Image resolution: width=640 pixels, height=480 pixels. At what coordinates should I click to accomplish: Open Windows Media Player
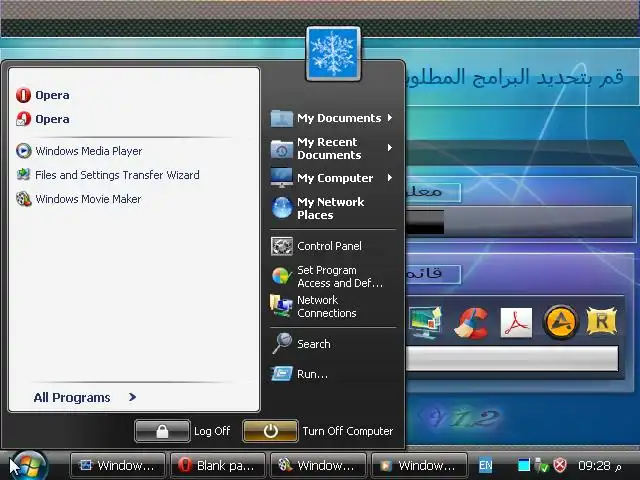click(x=79, y=151)
